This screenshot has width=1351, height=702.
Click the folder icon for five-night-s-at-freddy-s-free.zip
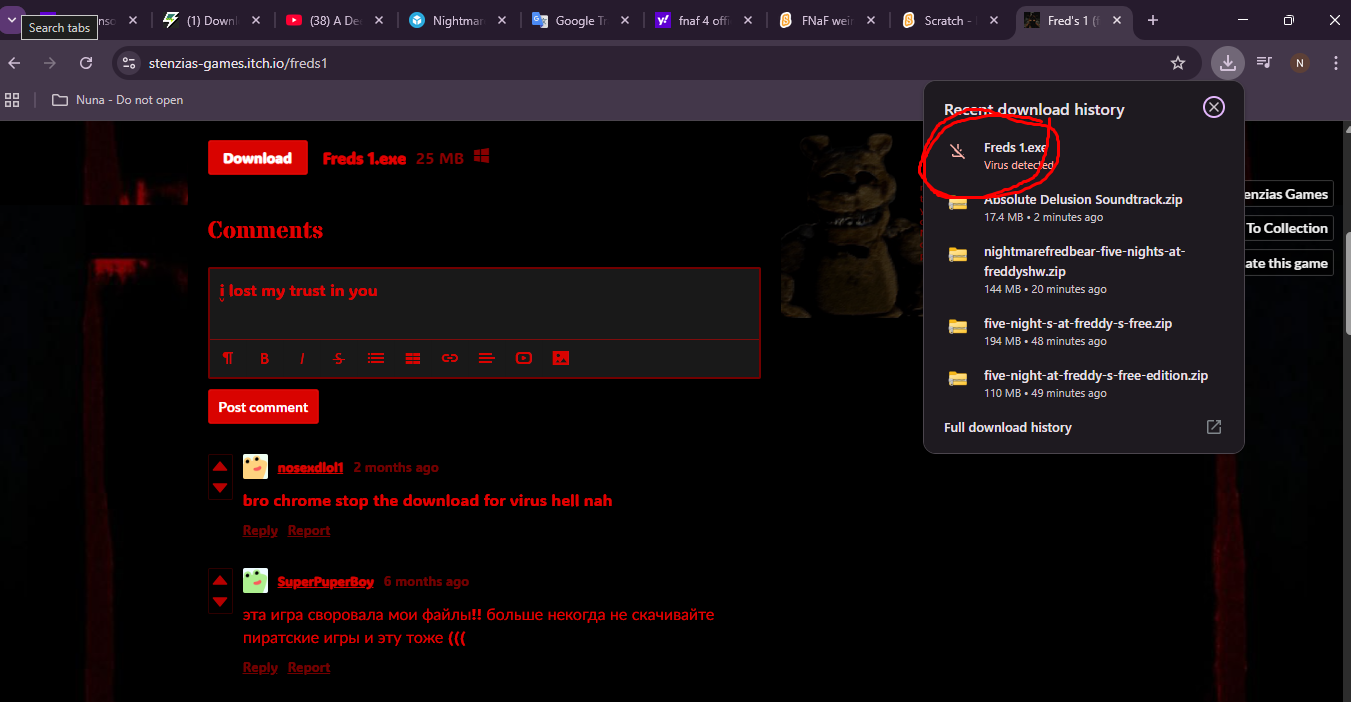point(958,326)
